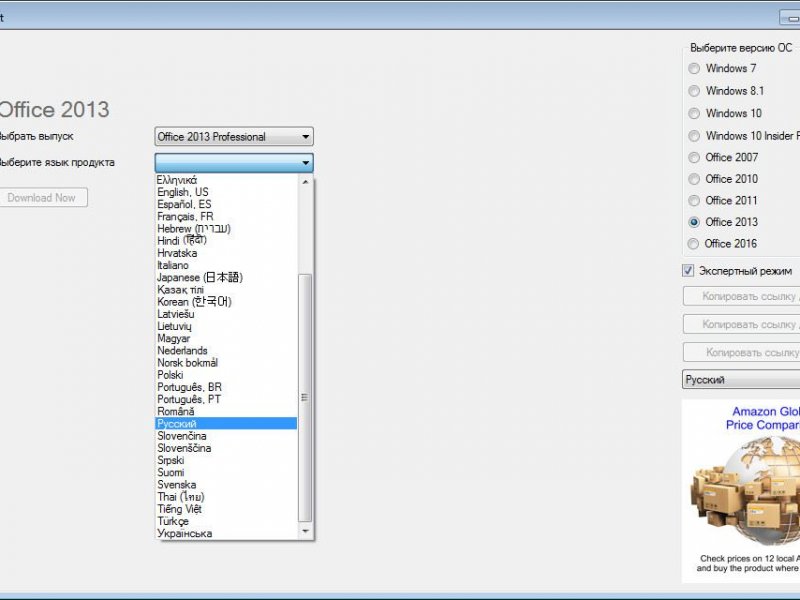Screen dimensions: 800x600
Task: Select Slovenščina in the language list
Action: 226,448
